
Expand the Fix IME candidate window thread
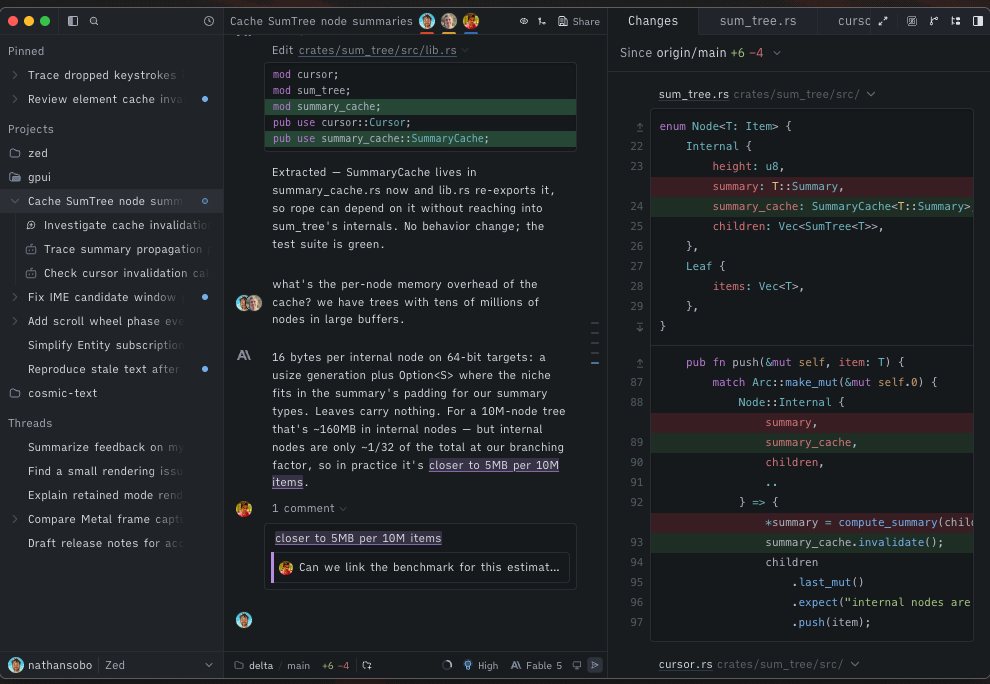pyautogui.click(x=15, y=297)
